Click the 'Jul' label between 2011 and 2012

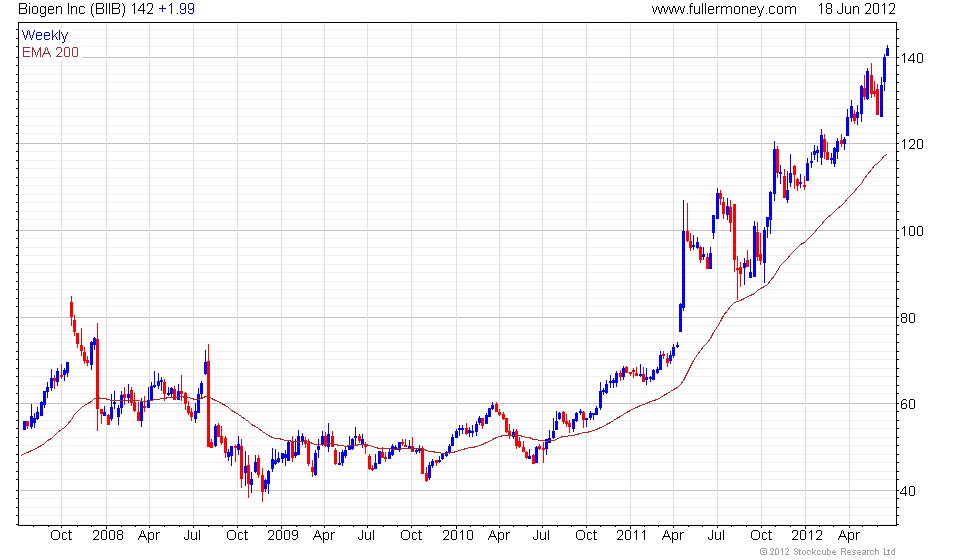(716, 535)
